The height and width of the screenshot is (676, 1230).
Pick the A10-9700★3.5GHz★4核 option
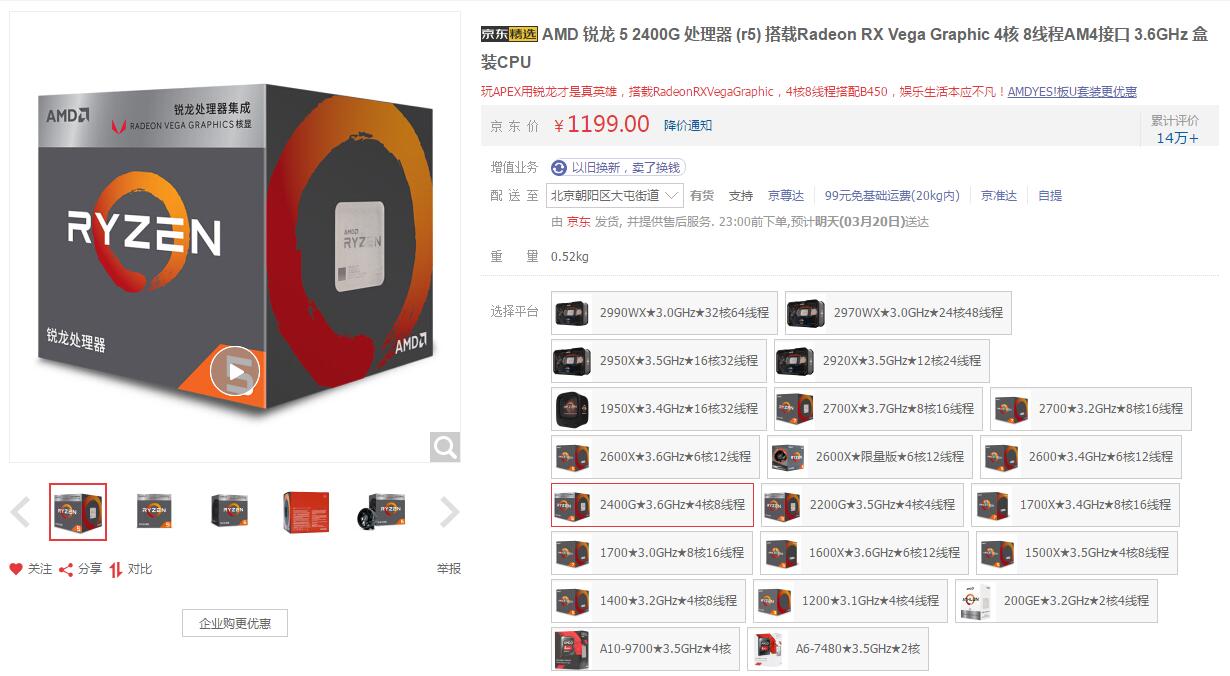[646, 649]
